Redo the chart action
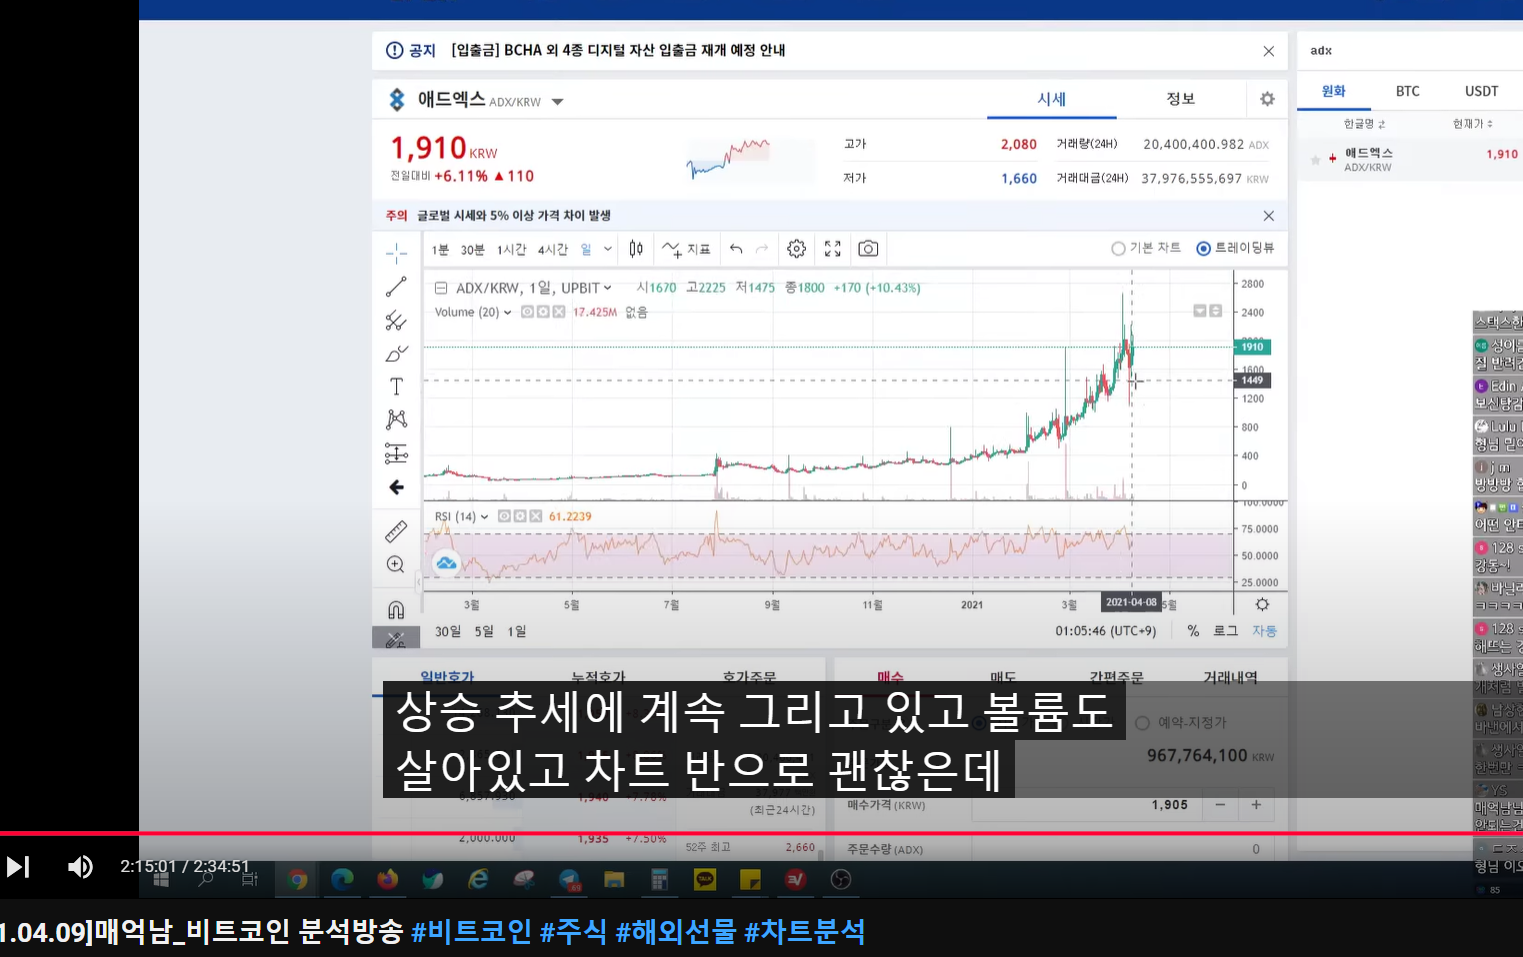This screenshot has height=957, width=1523. click(762, 249)
